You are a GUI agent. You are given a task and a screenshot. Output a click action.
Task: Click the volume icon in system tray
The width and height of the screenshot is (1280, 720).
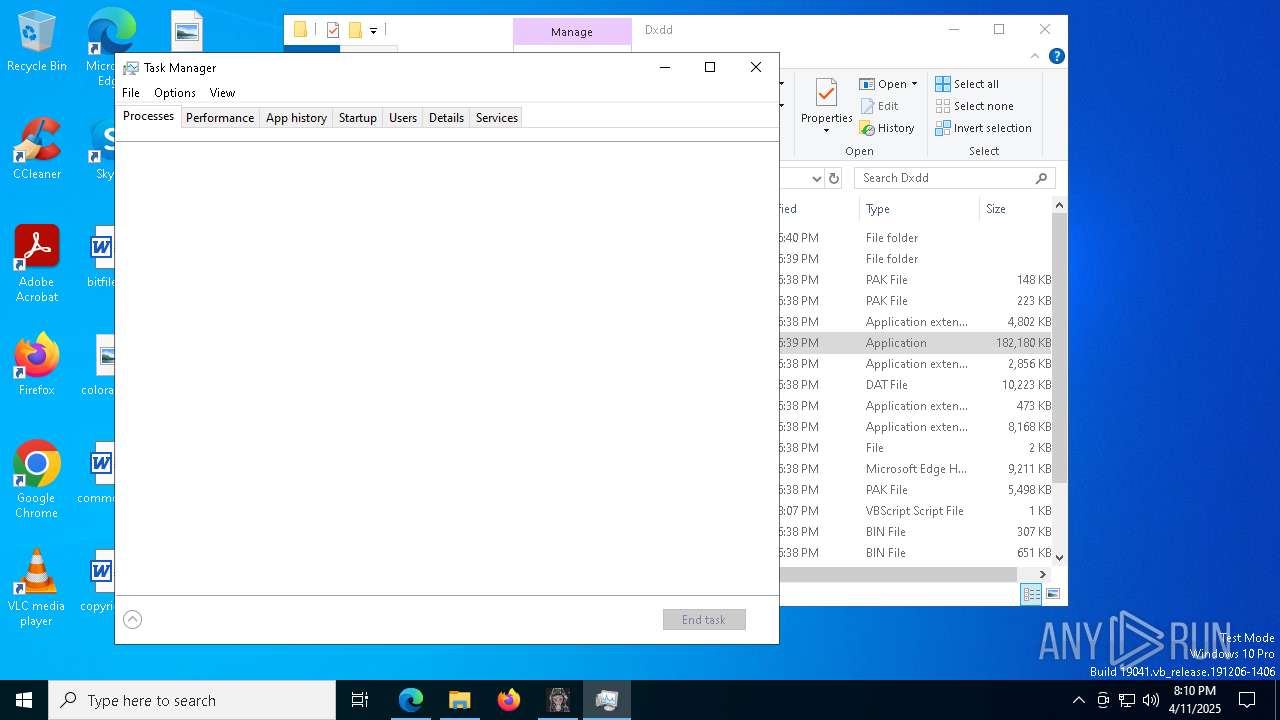[1151, 700]
